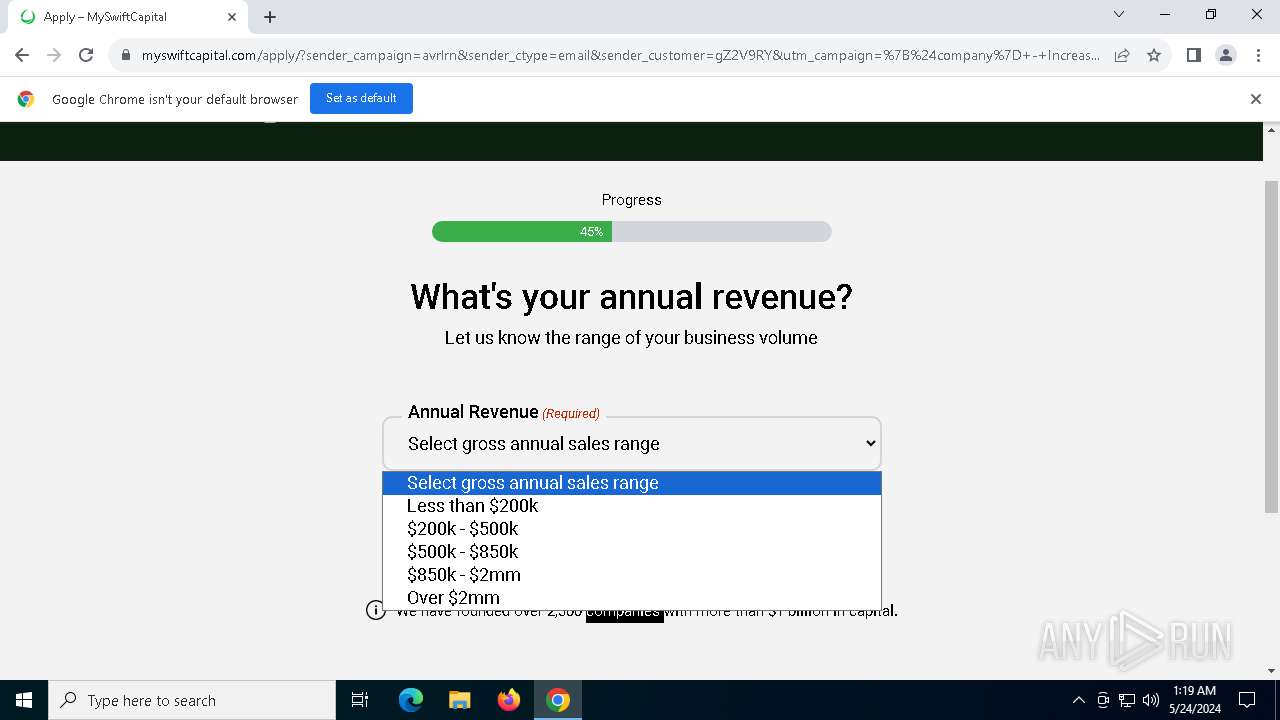
Task: Click the 'Progress' label
Action: pos(632,200)
